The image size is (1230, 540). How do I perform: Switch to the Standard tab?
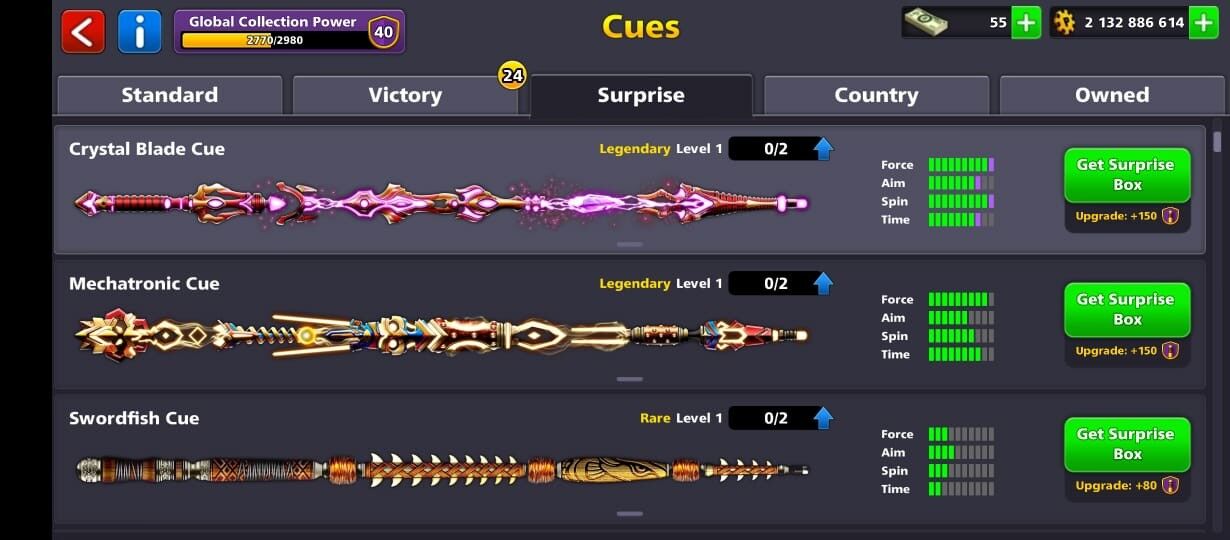[170, 95]
